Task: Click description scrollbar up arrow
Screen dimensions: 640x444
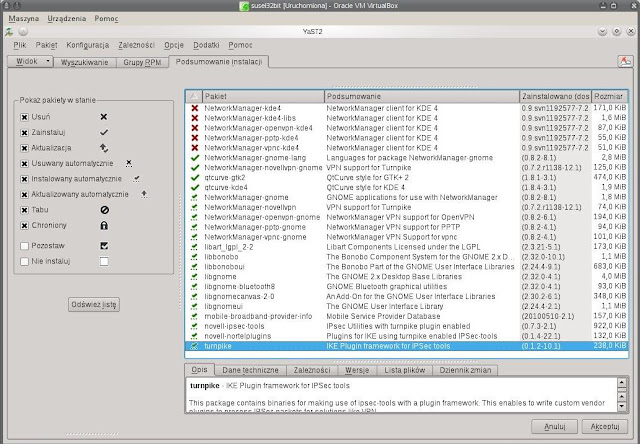Action: 622,383
